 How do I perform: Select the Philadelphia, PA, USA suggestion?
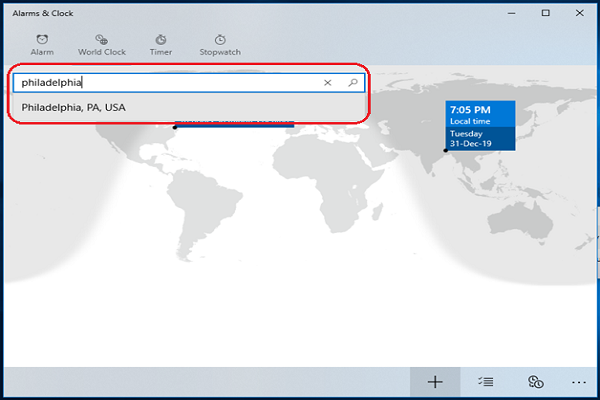coord(189,108)
